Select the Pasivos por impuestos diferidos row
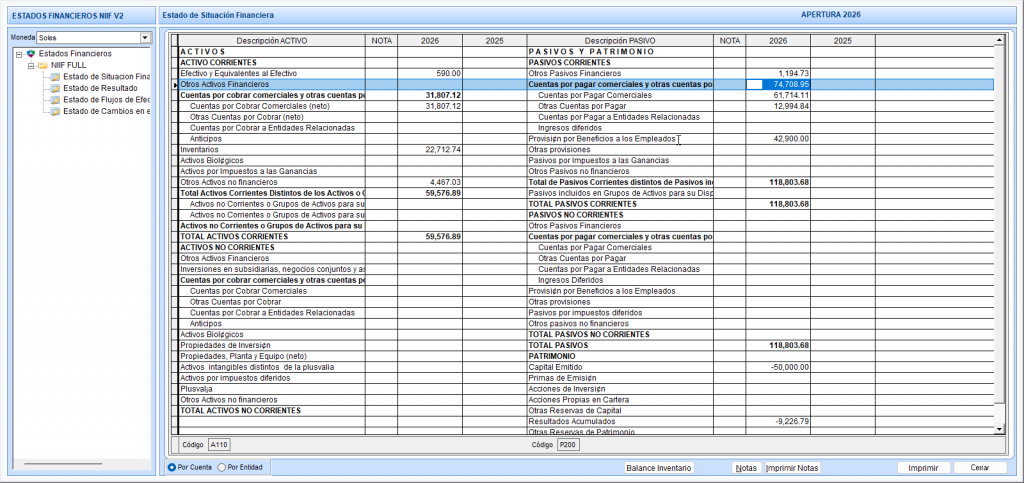 point(620,313)
